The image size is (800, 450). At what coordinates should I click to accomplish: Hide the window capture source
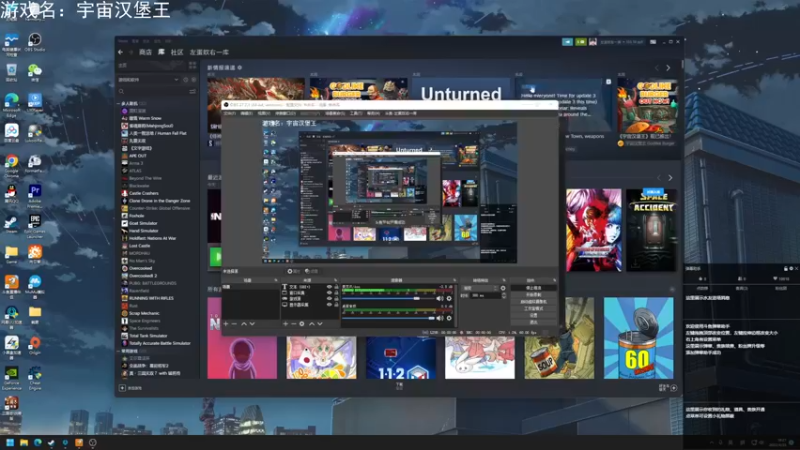point(329,293)
